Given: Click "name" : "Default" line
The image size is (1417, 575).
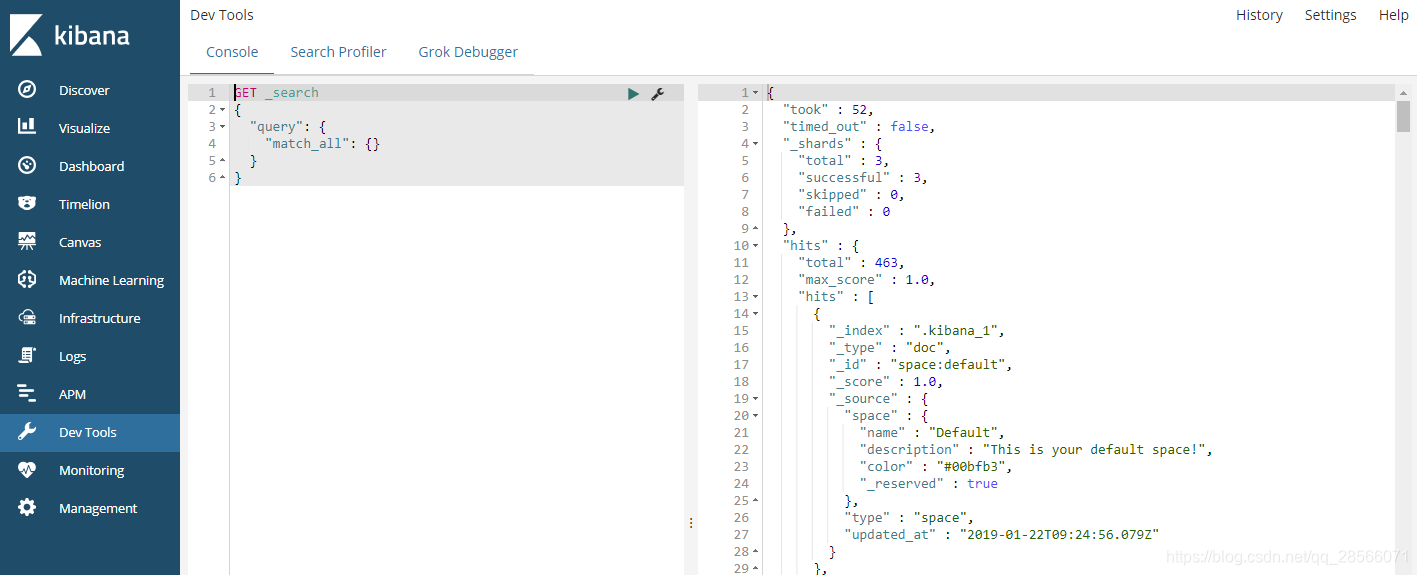Looking at the screenshot, I should [x=932, y=433].
